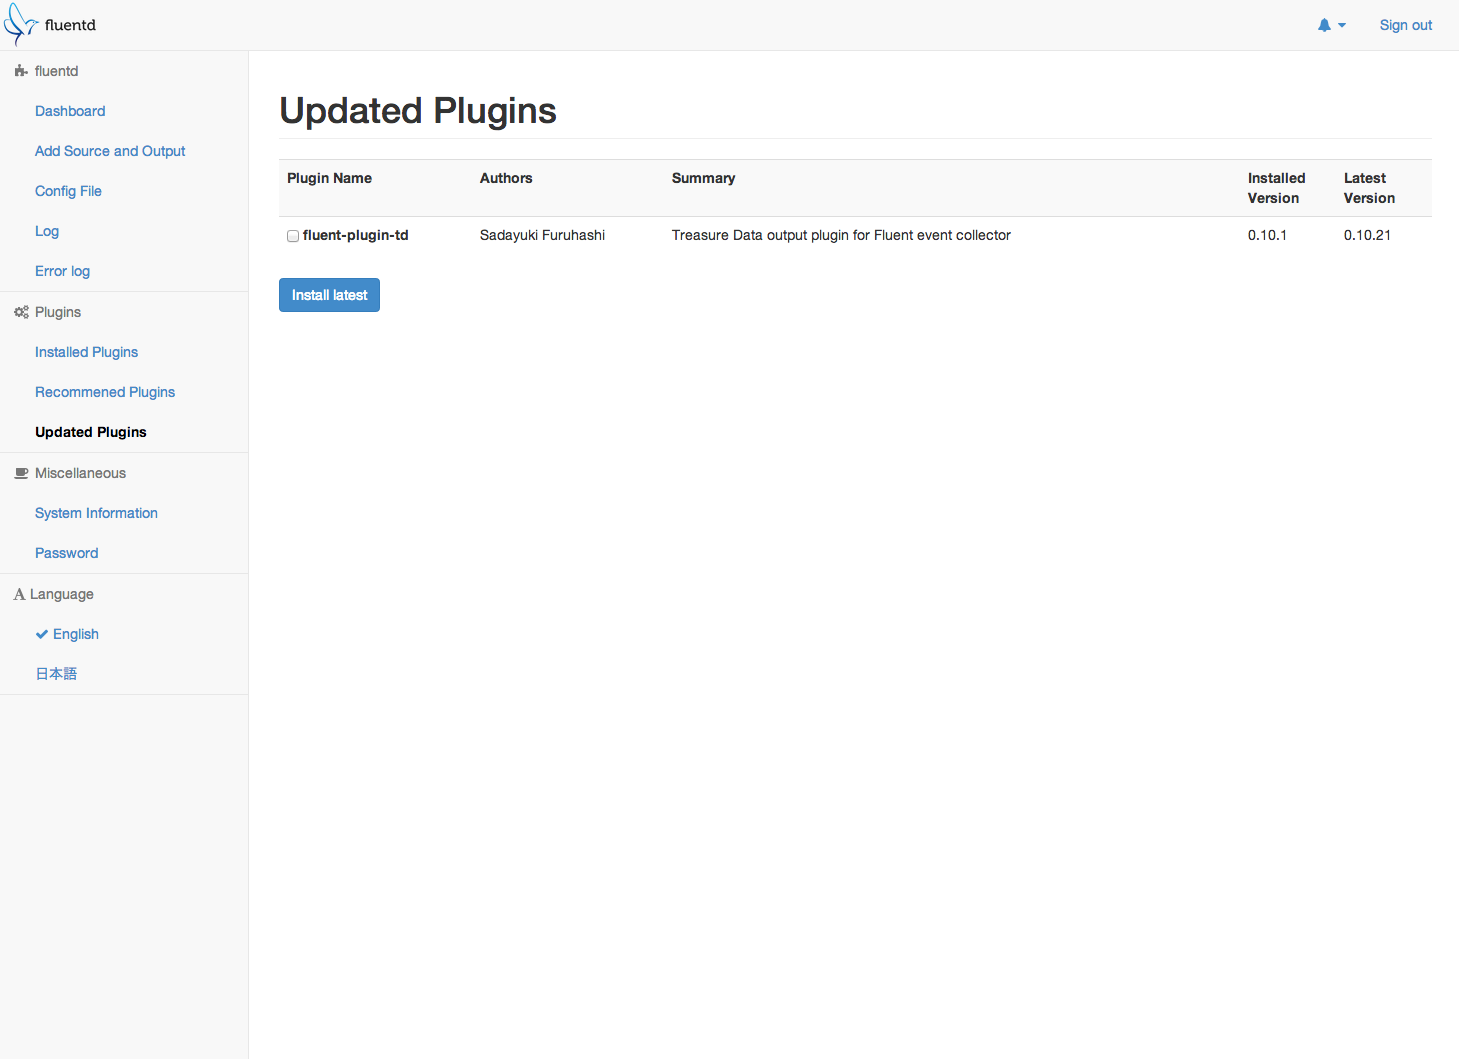1459x1059 pixels.
Task: Open Add Source and Output
Action: click(x=110, y=151)
